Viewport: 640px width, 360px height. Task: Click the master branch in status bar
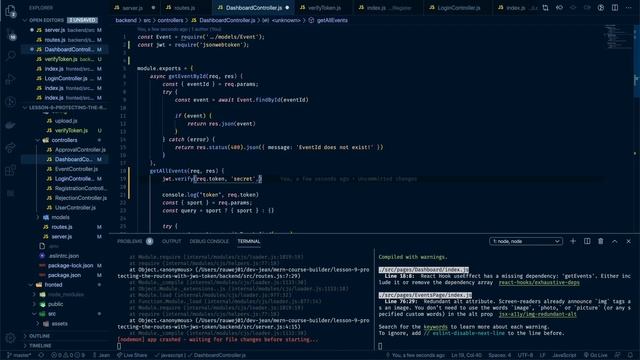point(19,355)
